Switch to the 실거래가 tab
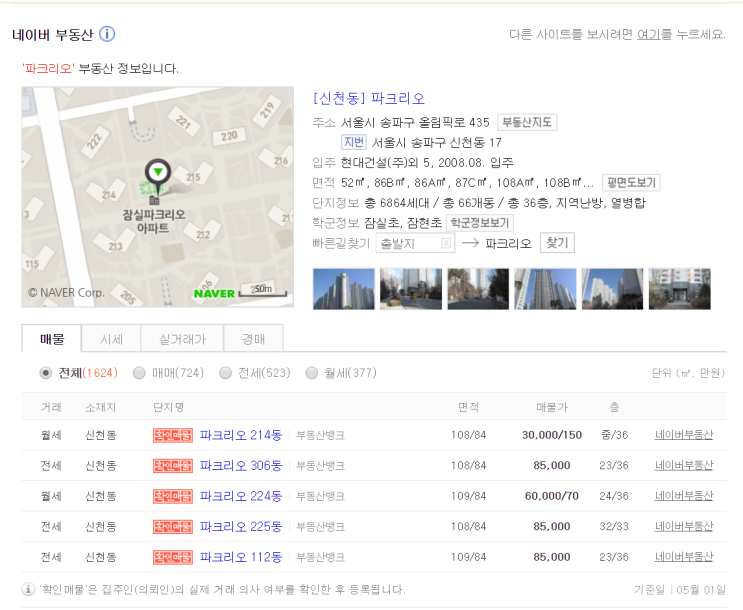The image size is (743, 610). (182, 339)
